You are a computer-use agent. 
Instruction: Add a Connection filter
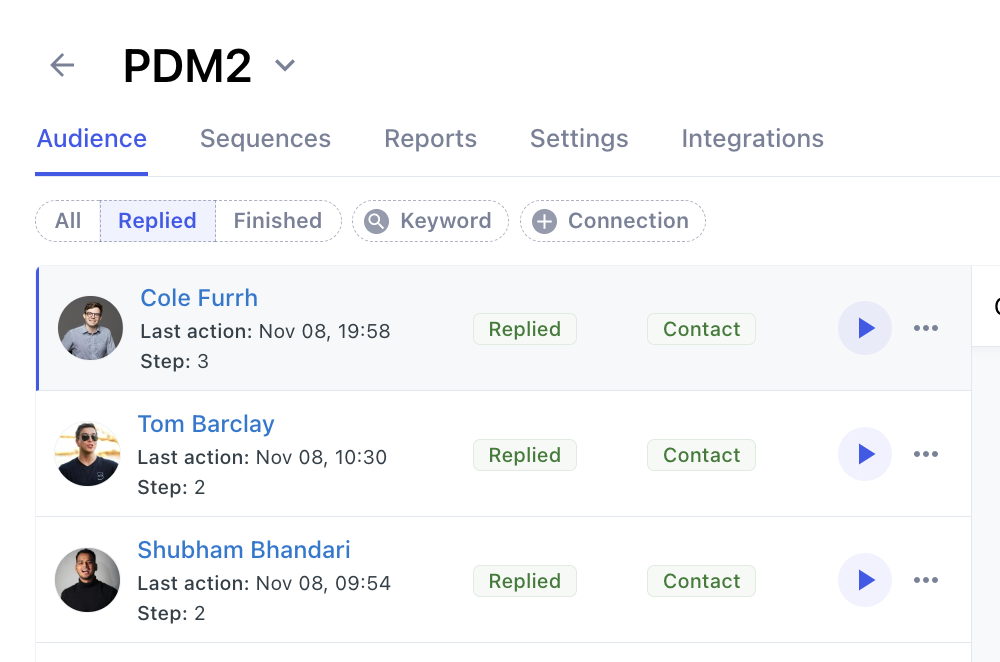coord(612,221)
